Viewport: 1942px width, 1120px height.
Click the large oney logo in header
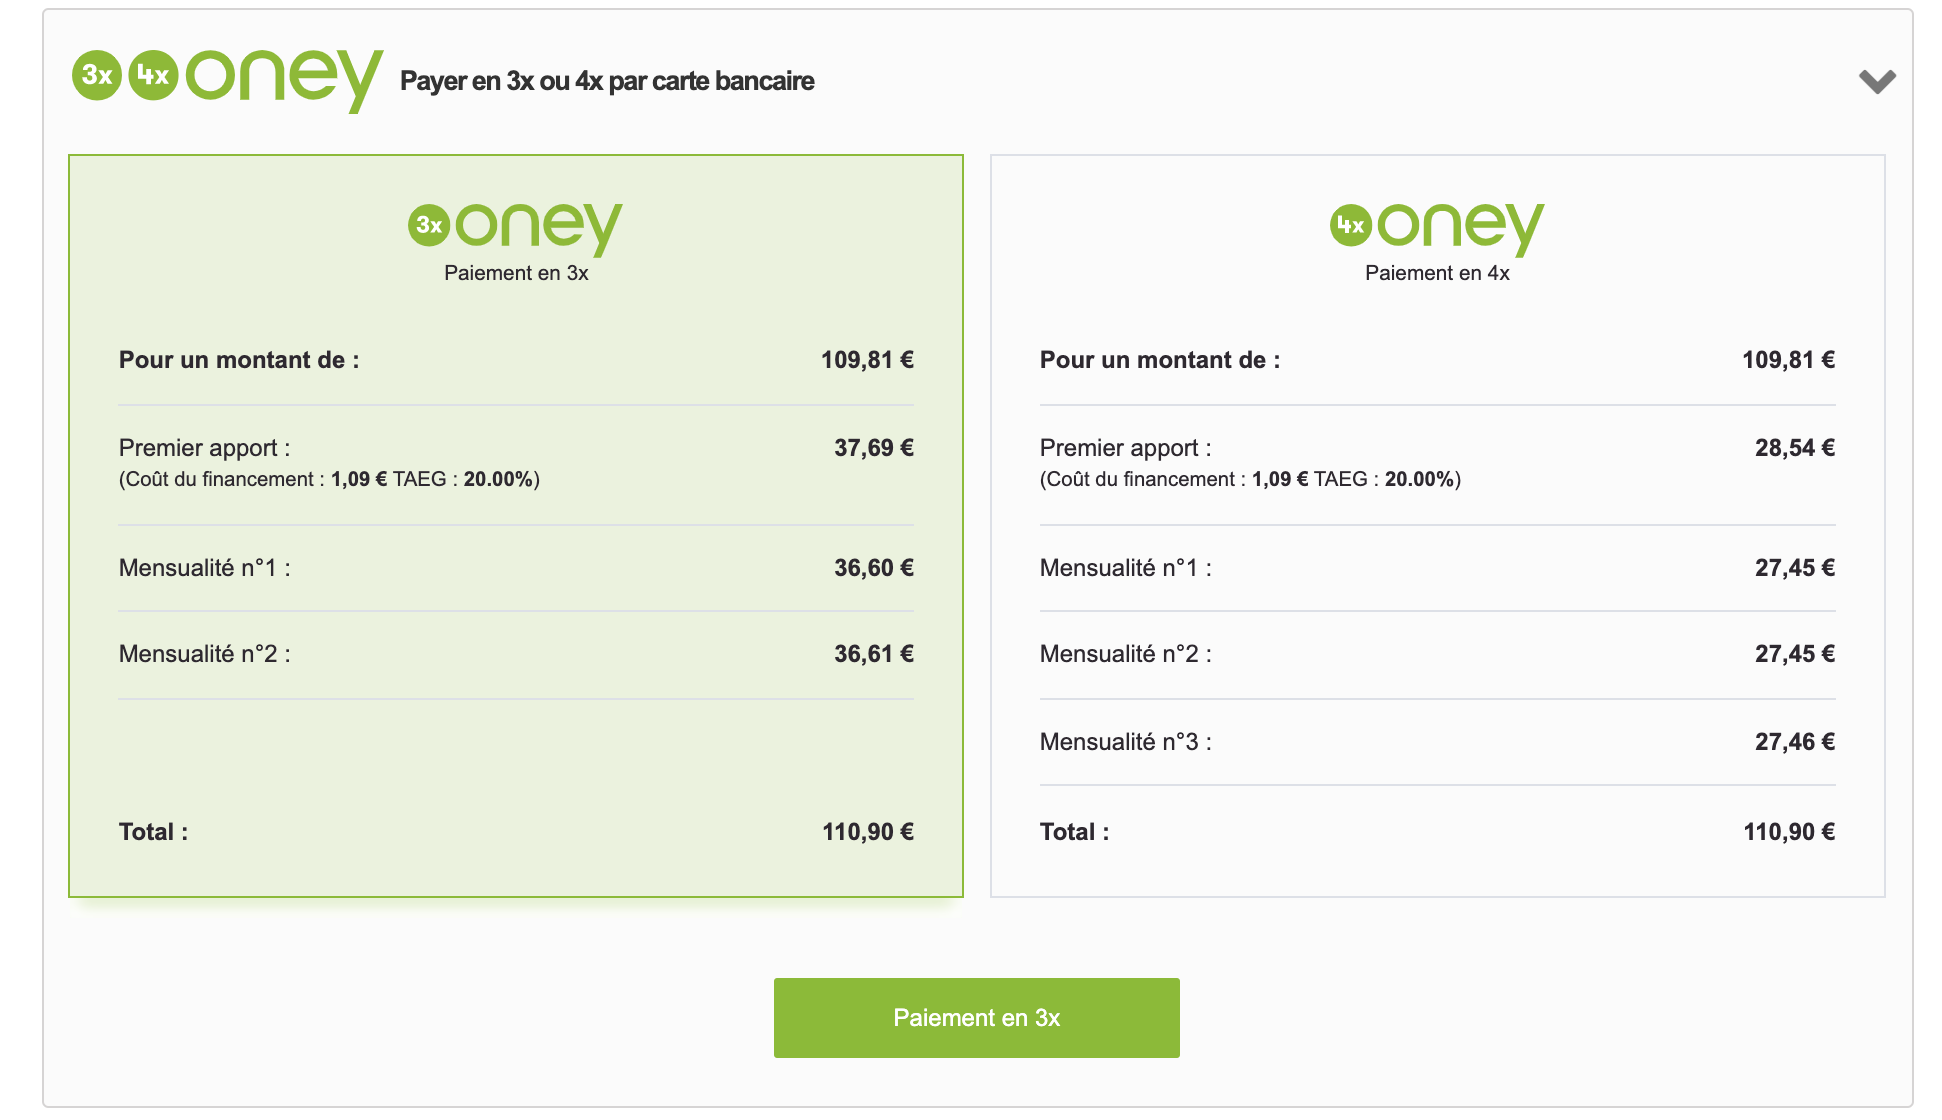[x=284, y=80]
